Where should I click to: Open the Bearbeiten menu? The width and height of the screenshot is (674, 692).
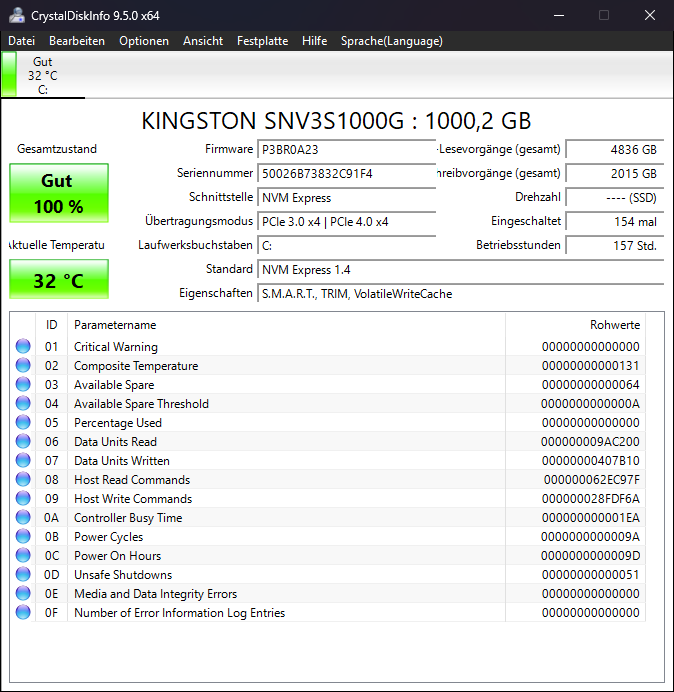77,41
